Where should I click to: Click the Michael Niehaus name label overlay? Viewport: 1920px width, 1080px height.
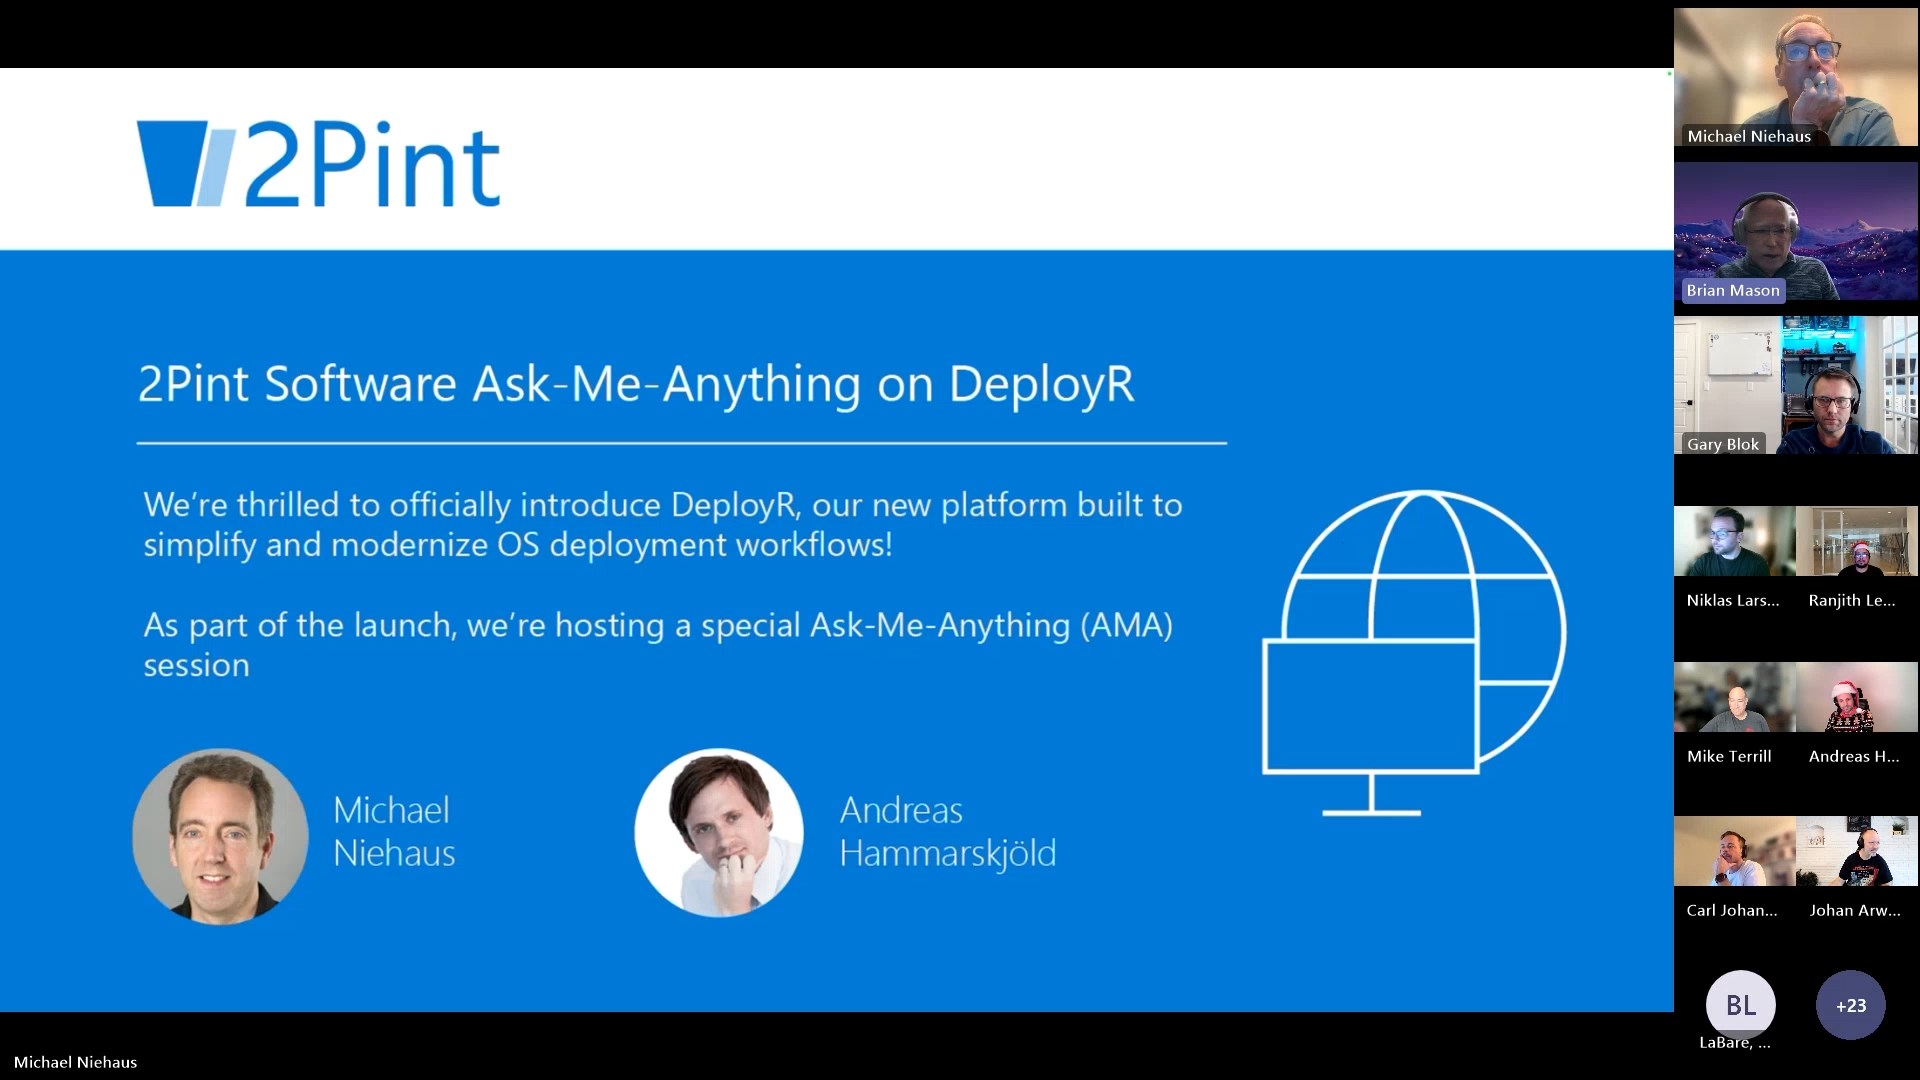1748,137
